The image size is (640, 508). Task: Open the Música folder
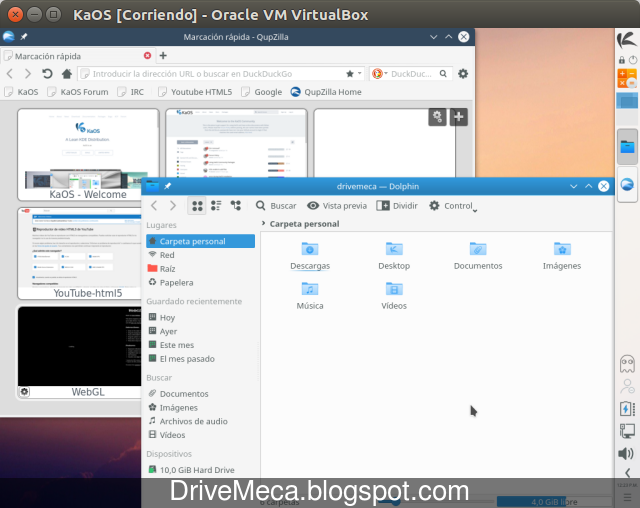click(x=310, y=296)
